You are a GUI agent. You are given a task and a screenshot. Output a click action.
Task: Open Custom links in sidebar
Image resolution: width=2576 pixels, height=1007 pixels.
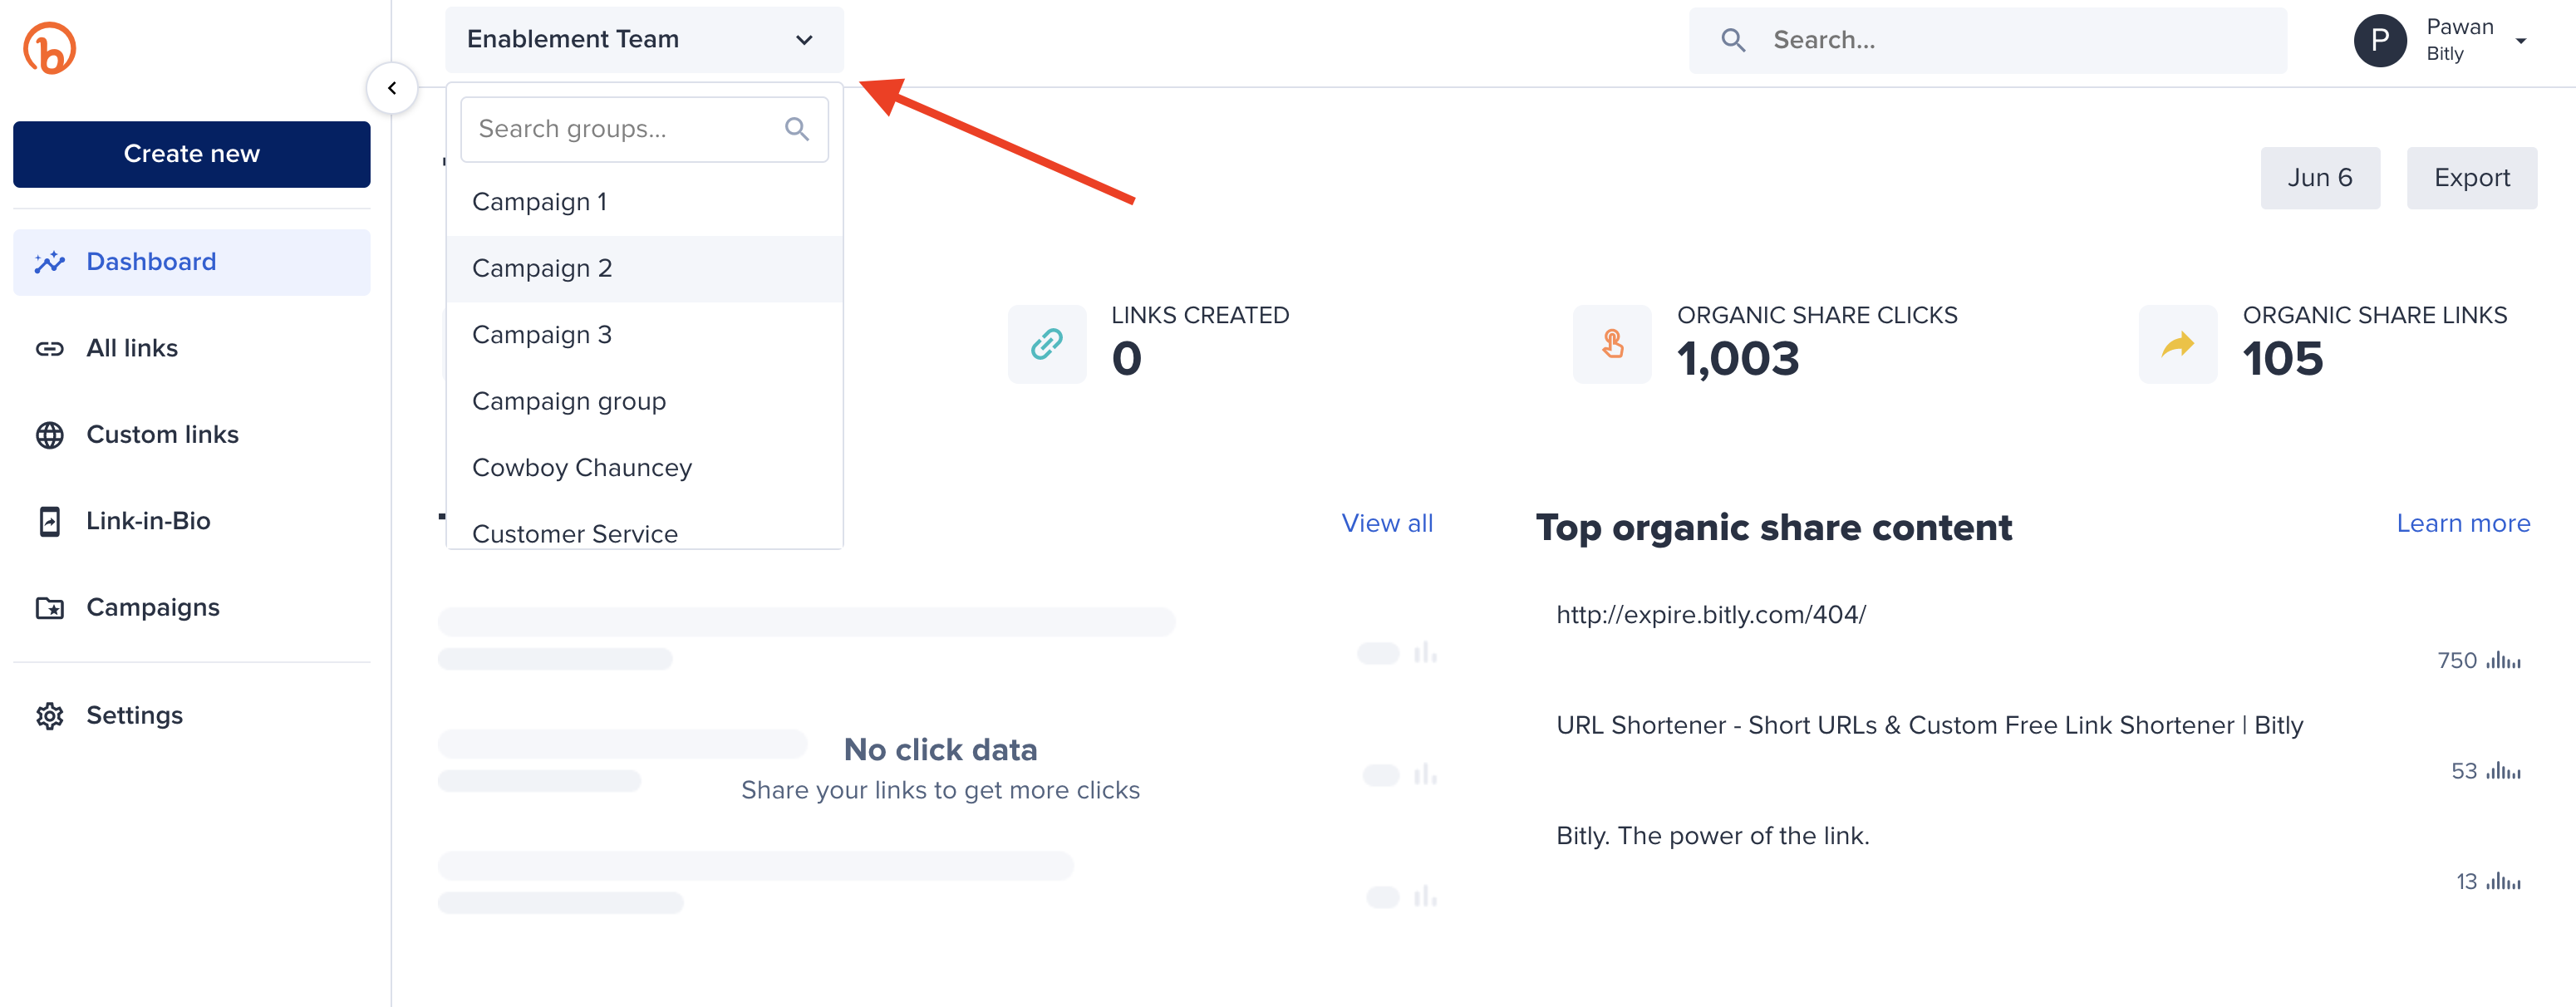click(192, 435)
